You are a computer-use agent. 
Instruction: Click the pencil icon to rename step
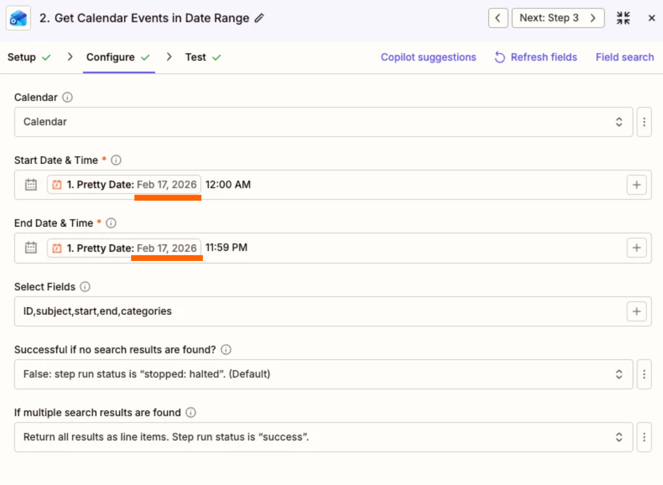pyautogui.click(x=260, y=18)
